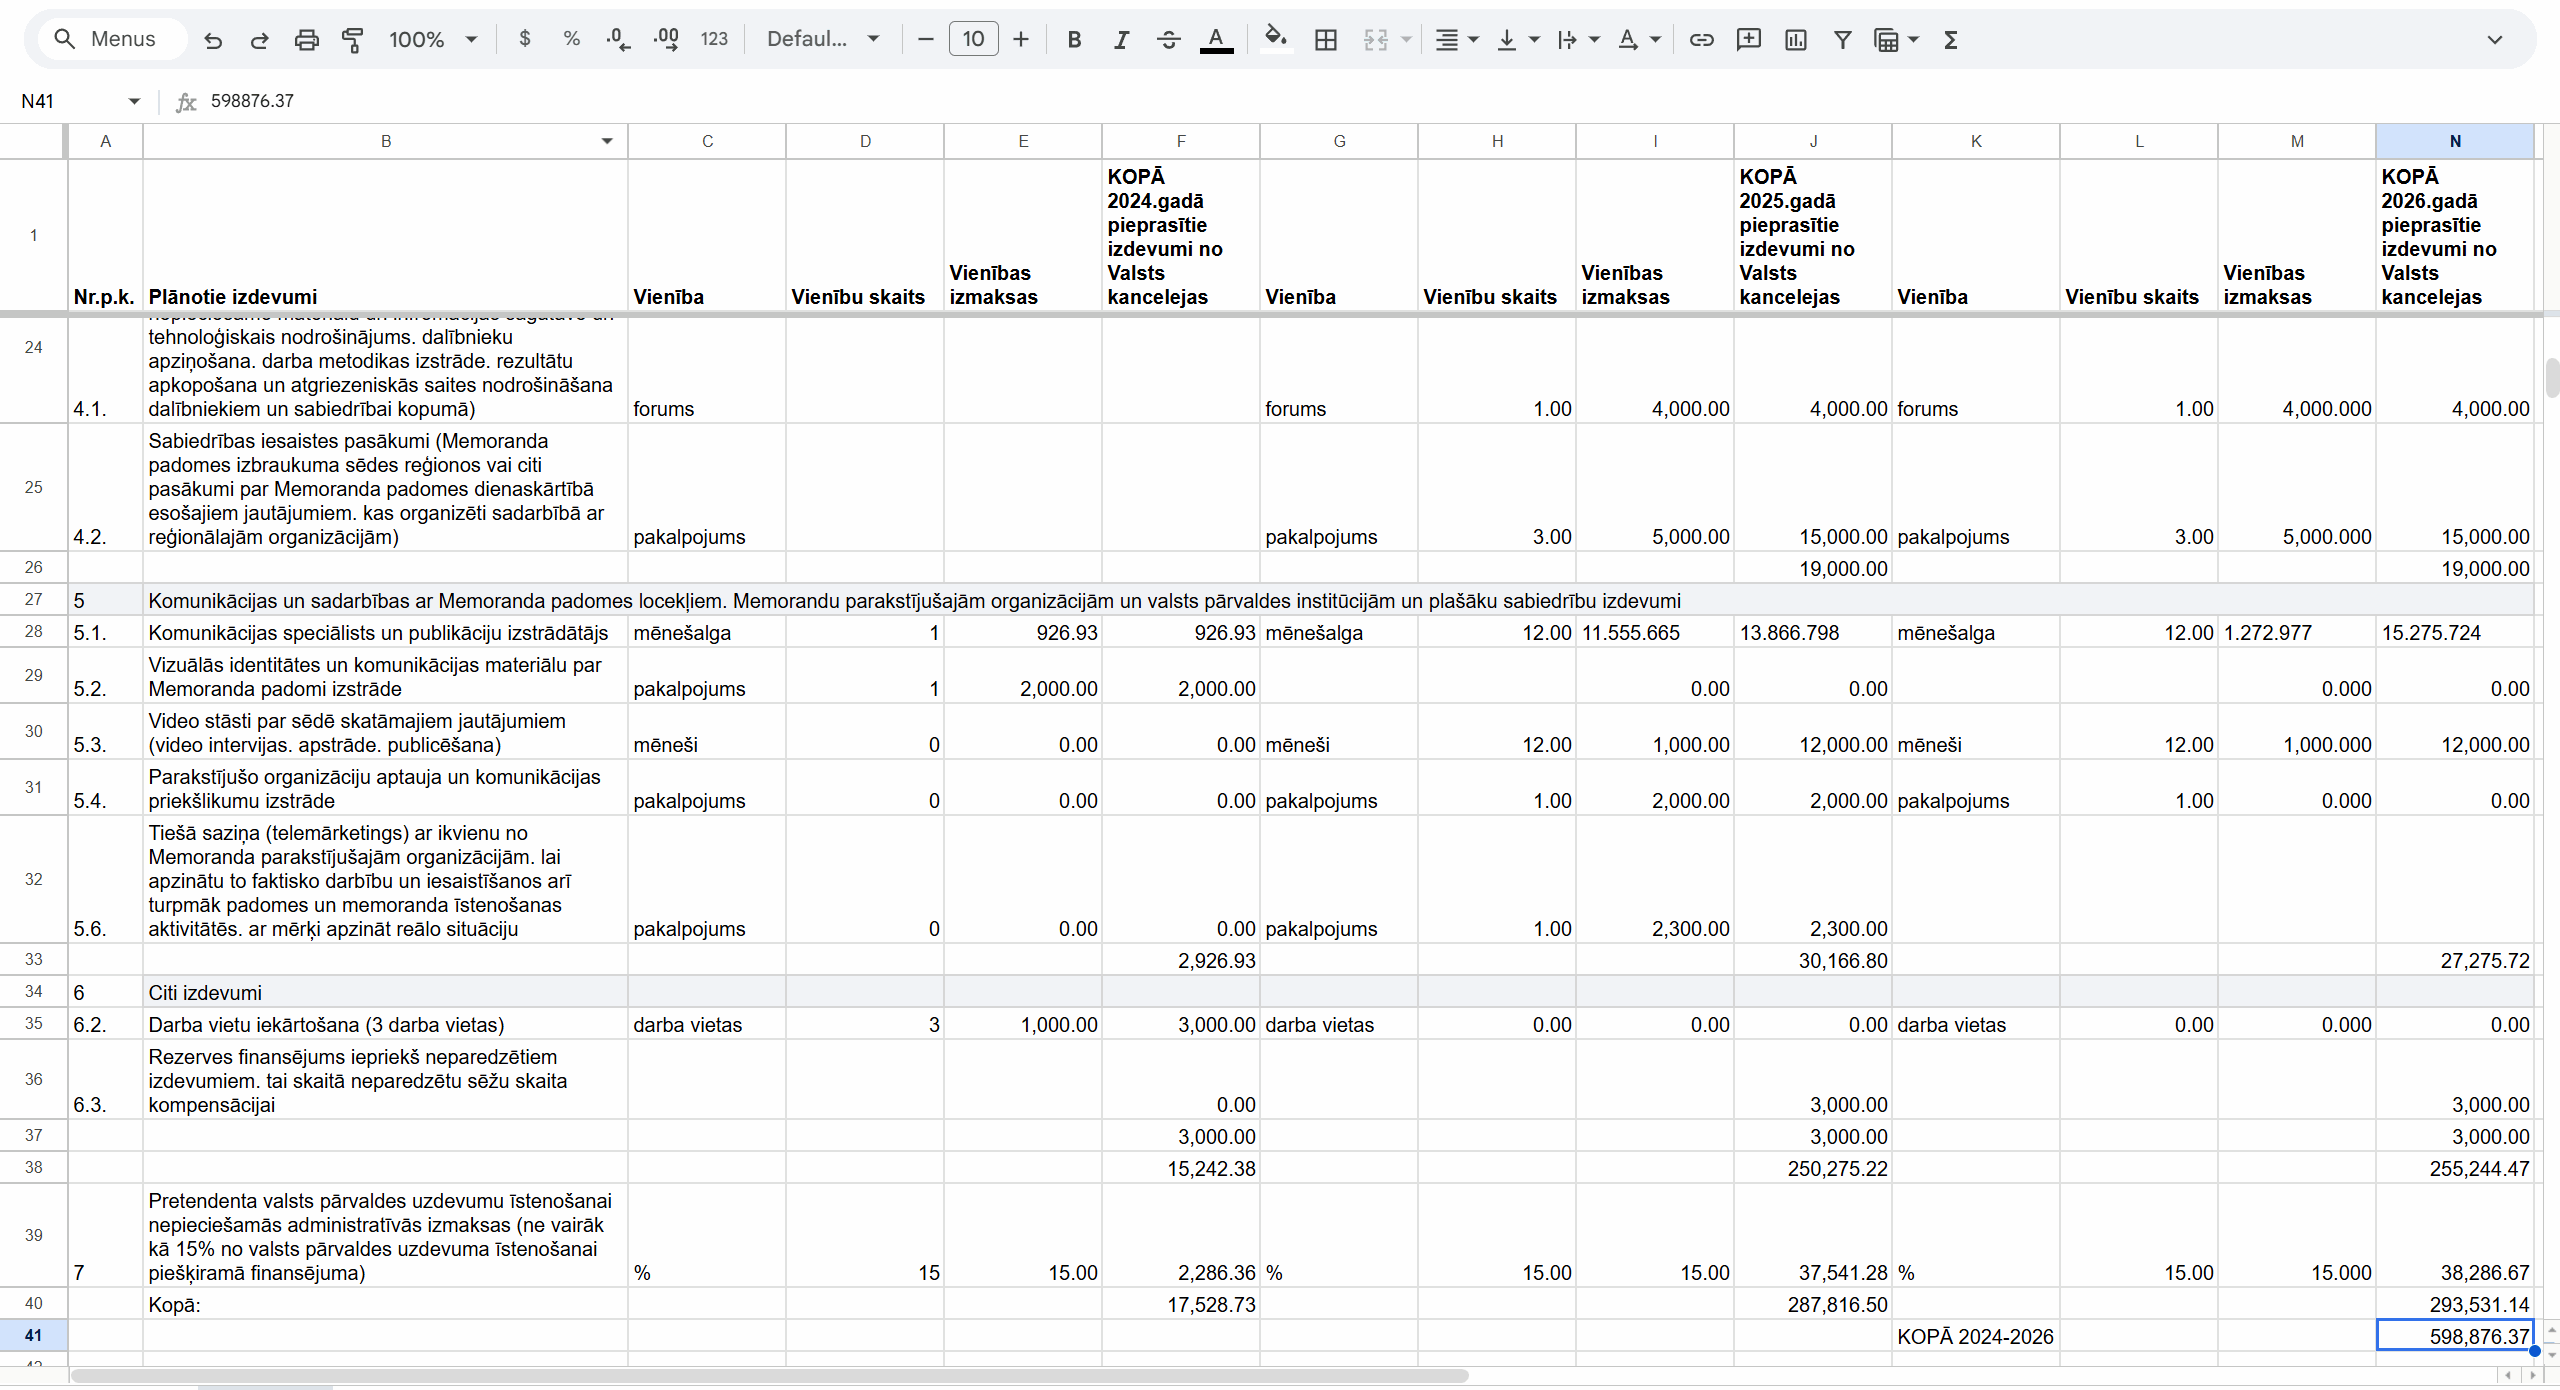Click the merge cells icon
This screenshot has width=2560, height=1390.
1376,39
